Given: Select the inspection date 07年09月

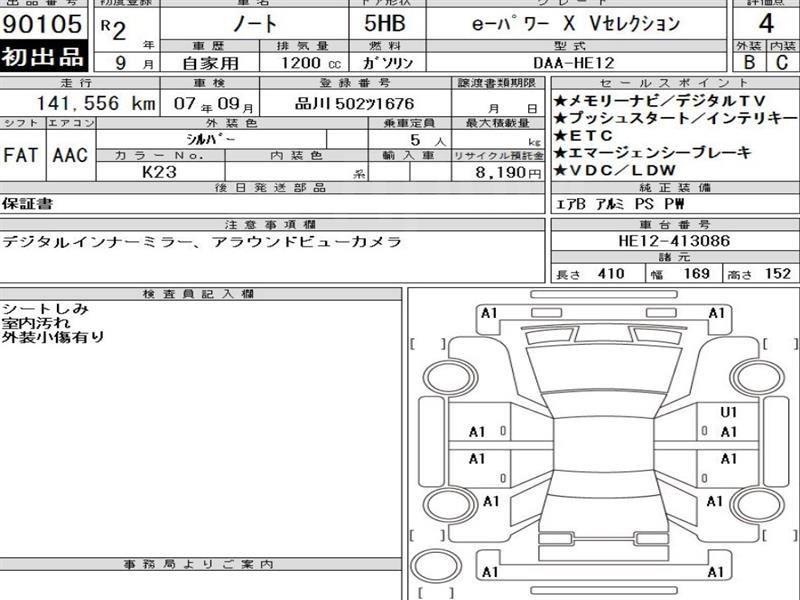Looking at the screenshot, I should [213, 104].
